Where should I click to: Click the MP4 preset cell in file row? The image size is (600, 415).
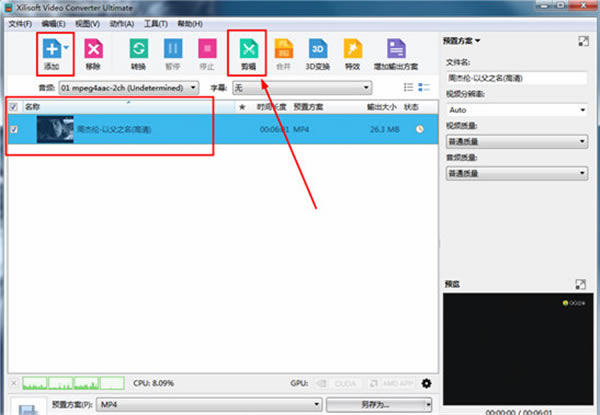[301, 130]
